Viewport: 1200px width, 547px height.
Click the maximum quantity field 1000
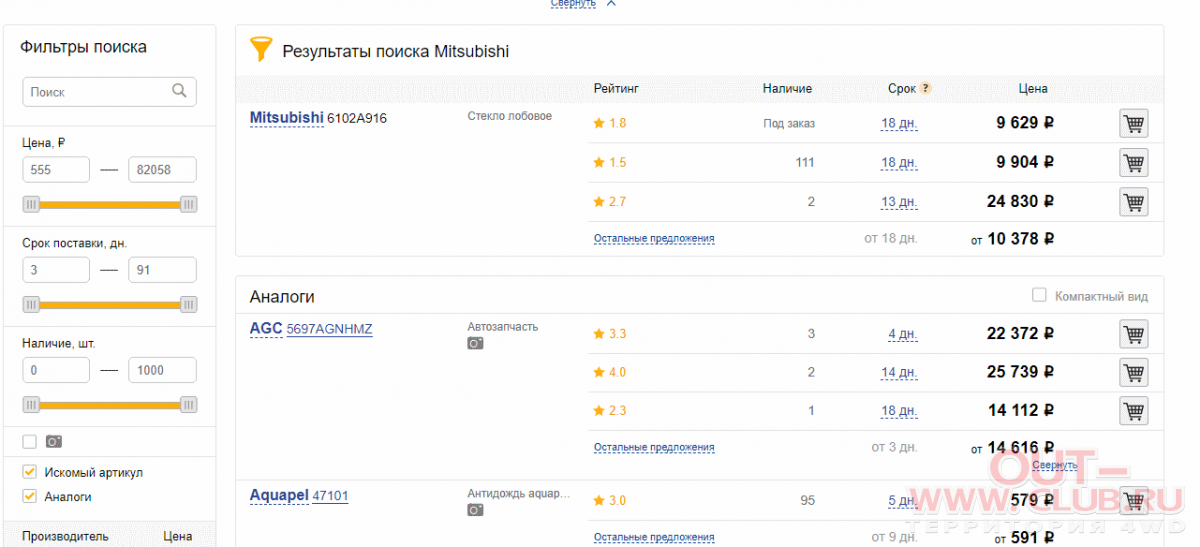pyautogui.click(x=162, y=370)
